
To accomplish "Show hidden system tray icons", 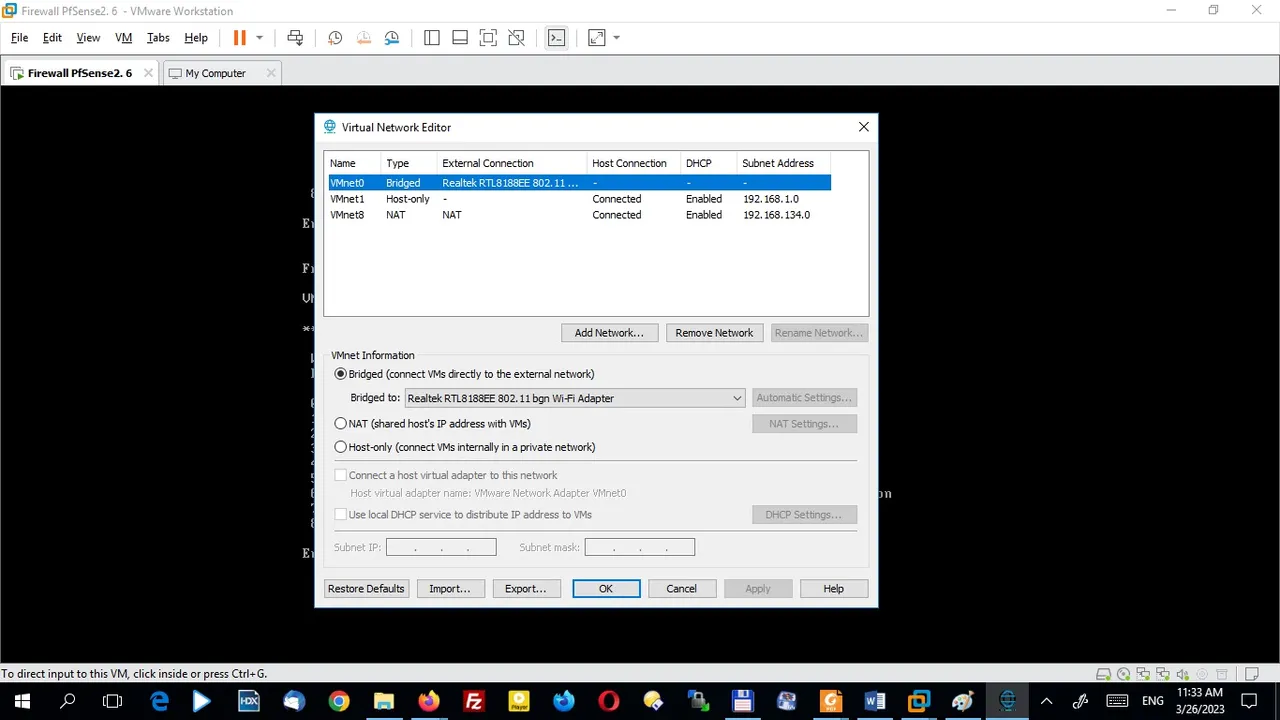I will 1046,701.
